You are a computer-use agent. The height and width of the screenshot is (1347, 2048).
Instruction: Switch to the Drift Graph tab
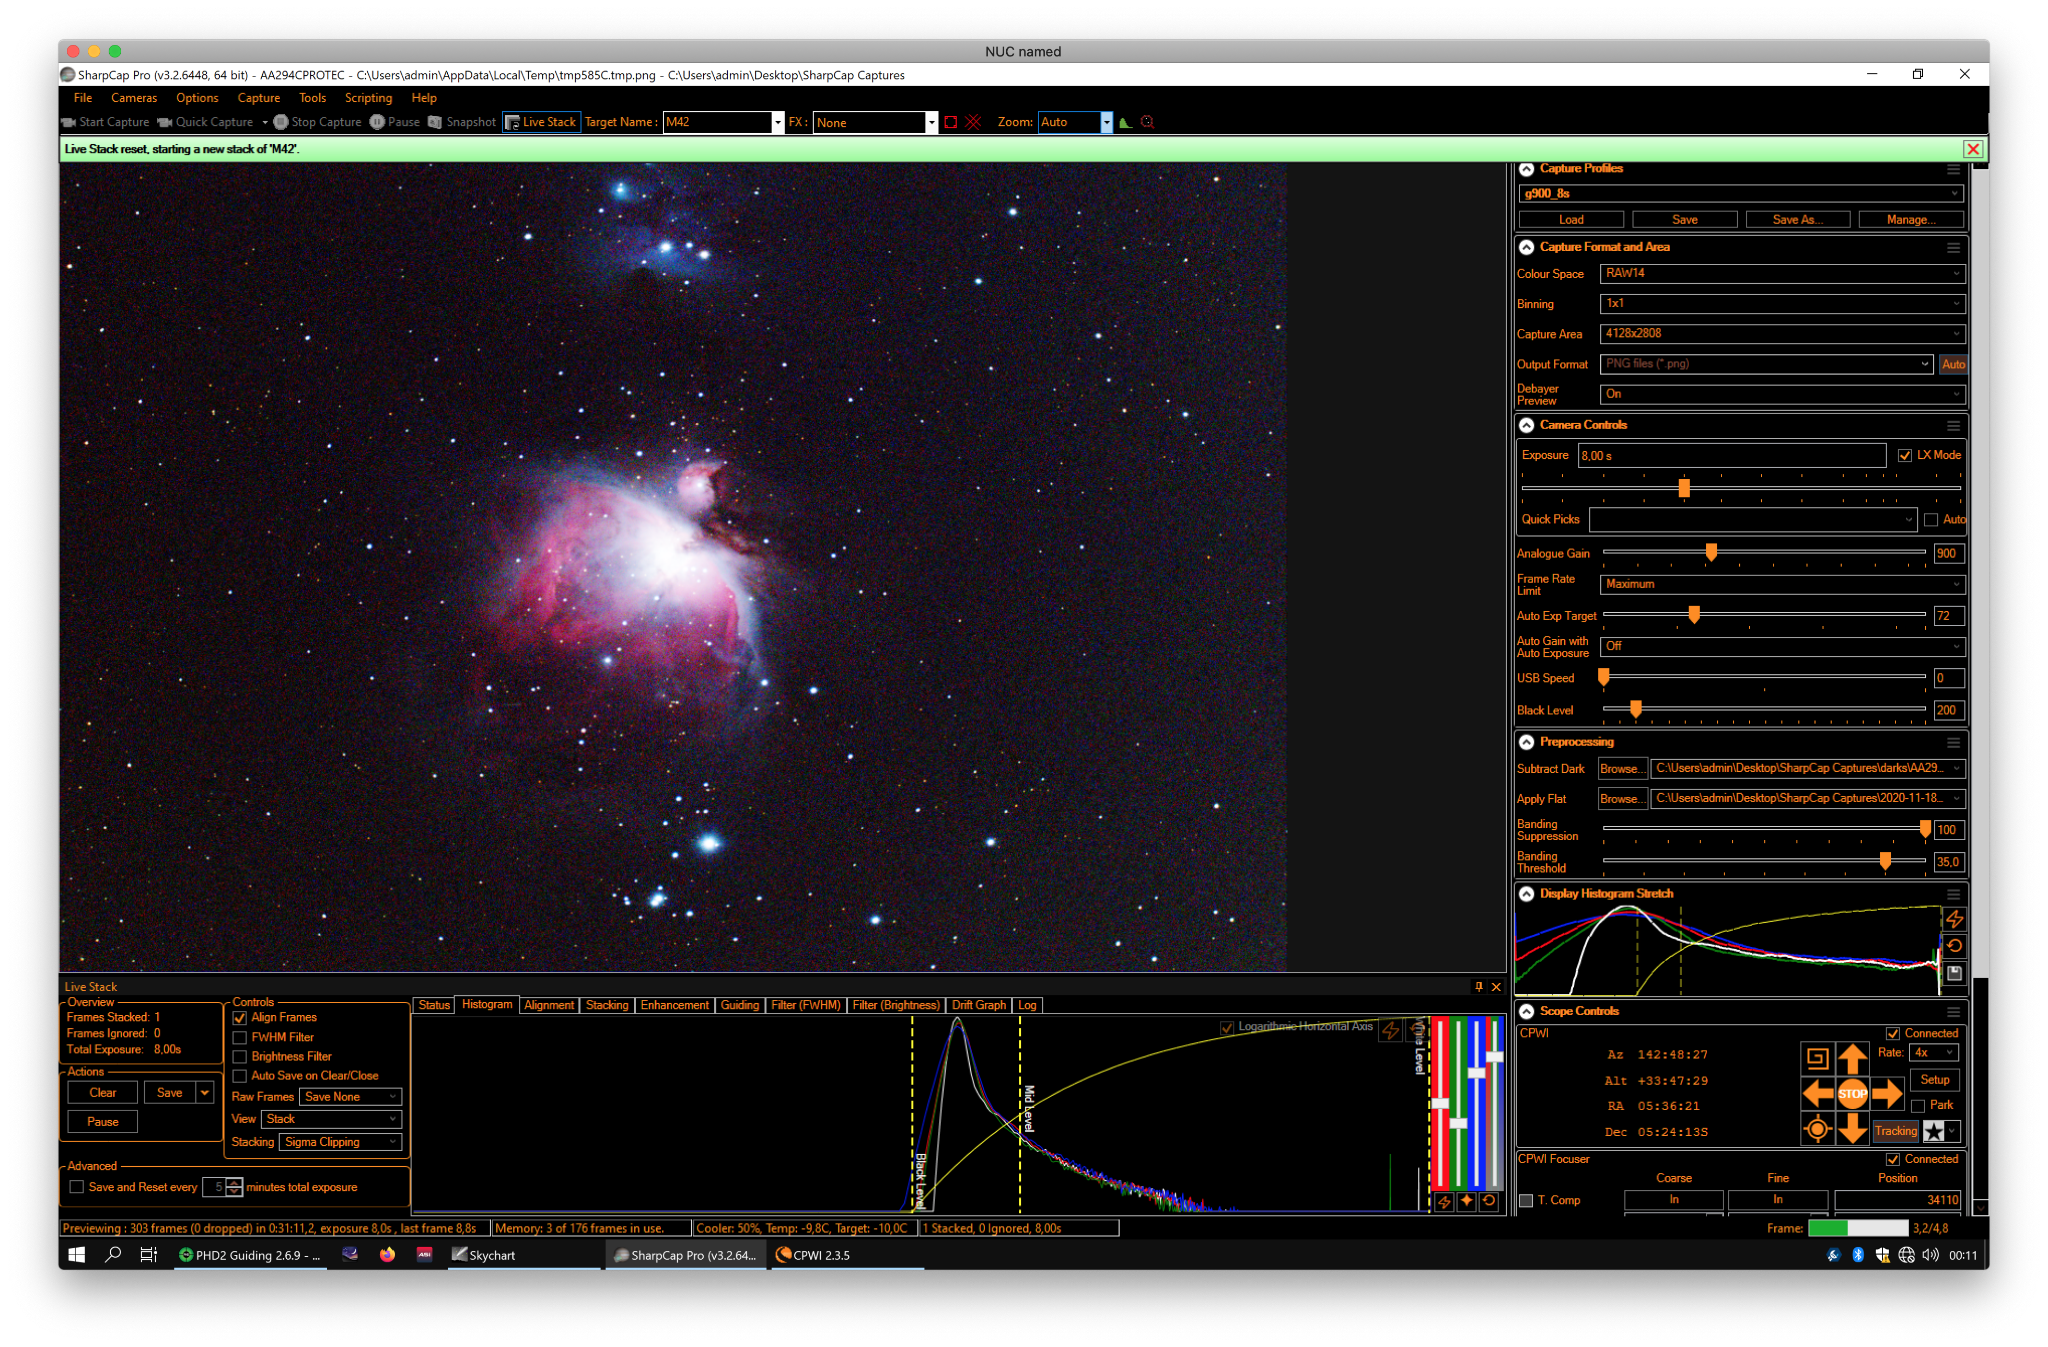[978, 1005]
